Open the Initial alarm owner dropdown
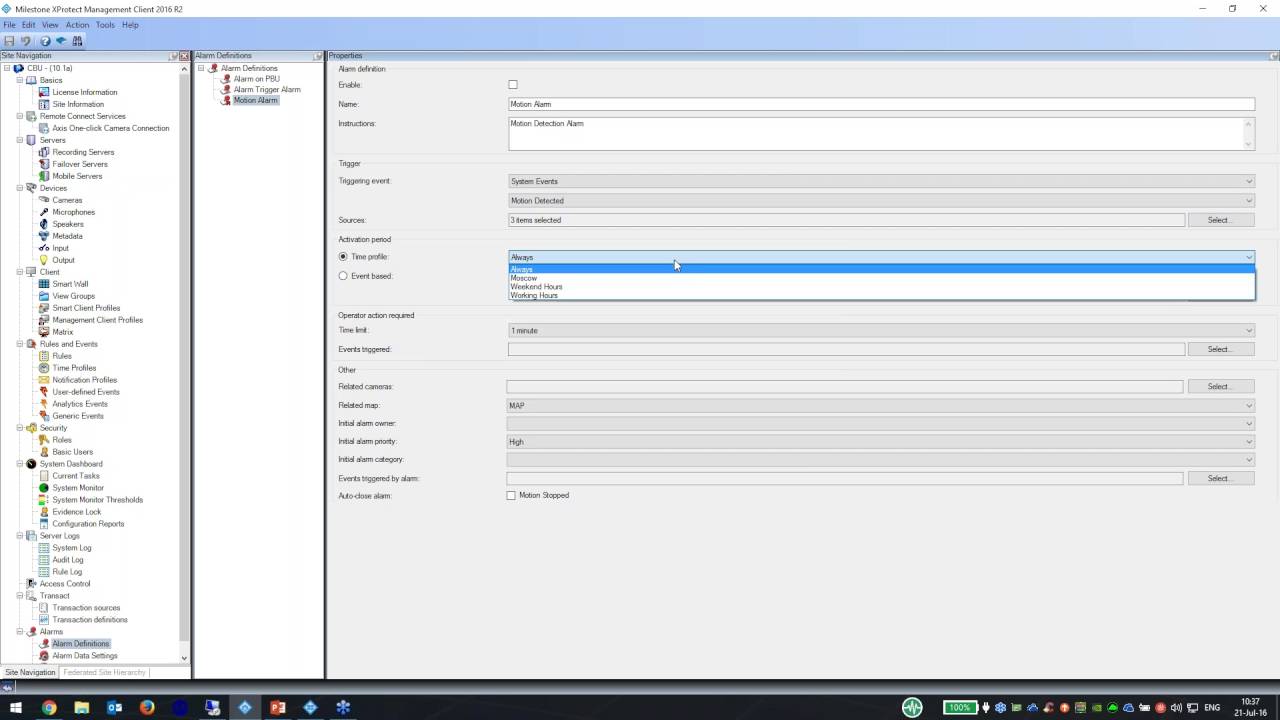The height and width of the screenshot is (720, 1280). 880,424
